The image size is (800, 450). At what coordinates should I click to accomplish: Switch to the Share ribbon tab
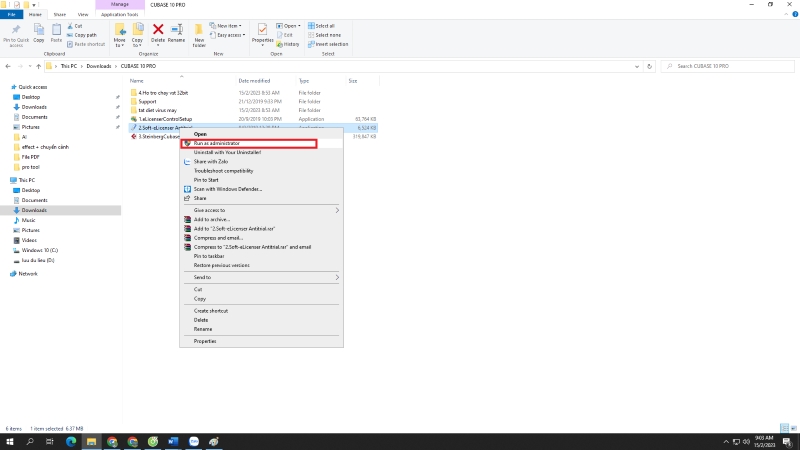59,15
